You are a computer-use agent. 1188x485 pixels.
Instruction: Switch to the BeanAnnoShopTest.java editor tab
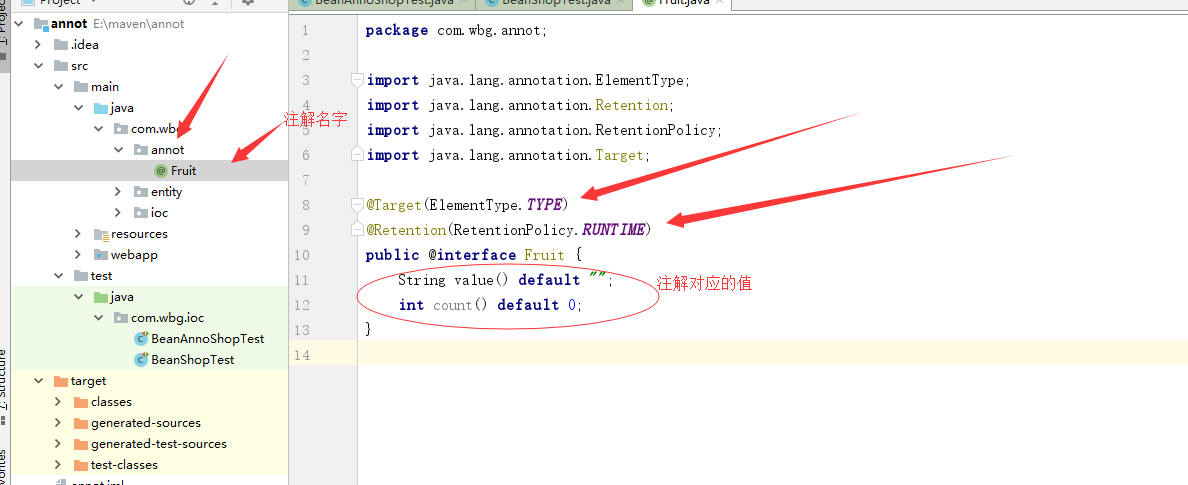(x=383, y=3)
